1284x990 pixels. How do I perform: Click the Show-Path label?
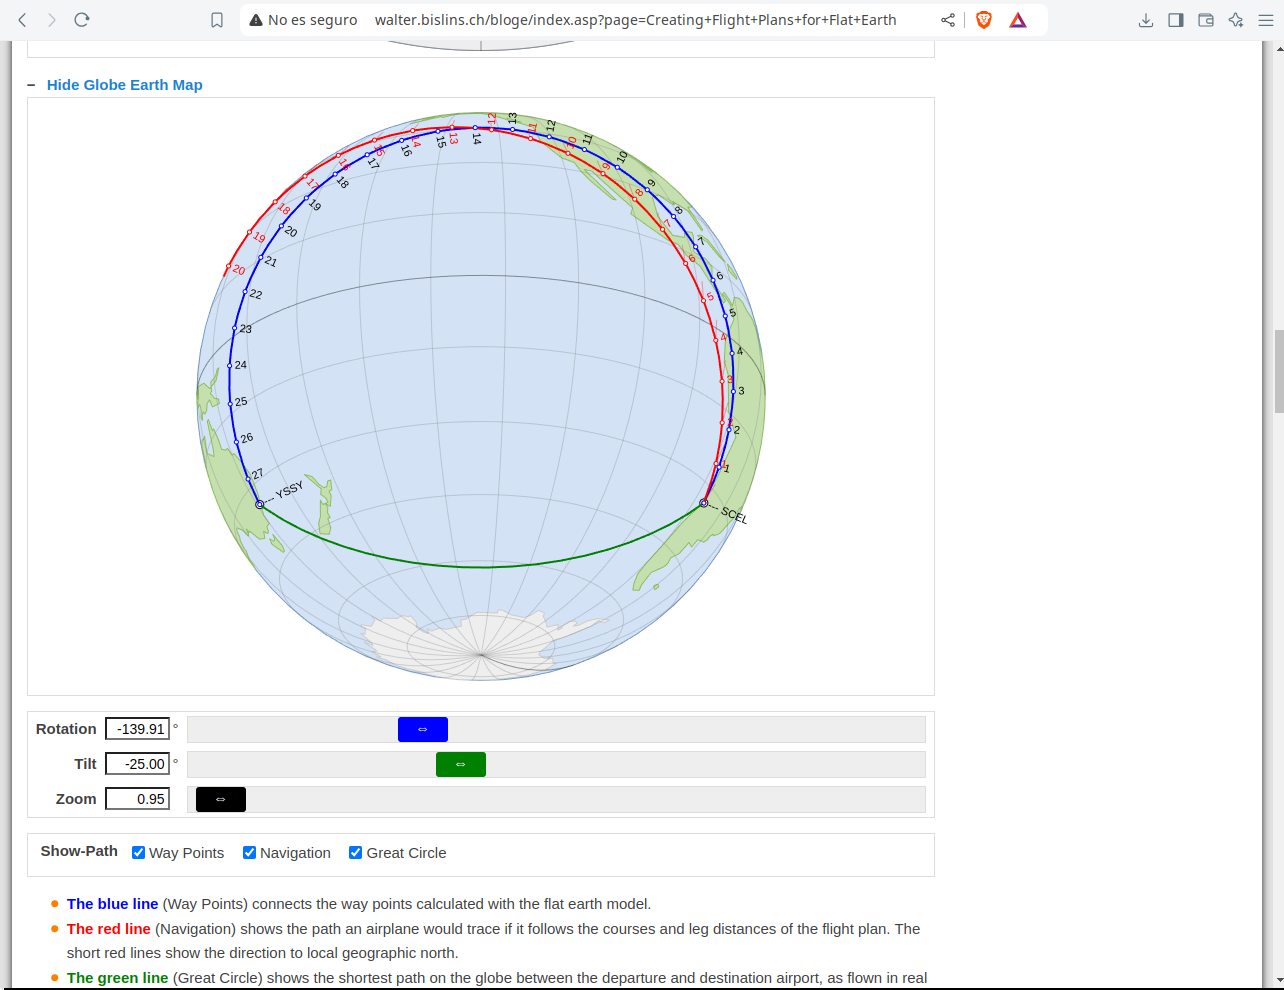tap(79, 851)
